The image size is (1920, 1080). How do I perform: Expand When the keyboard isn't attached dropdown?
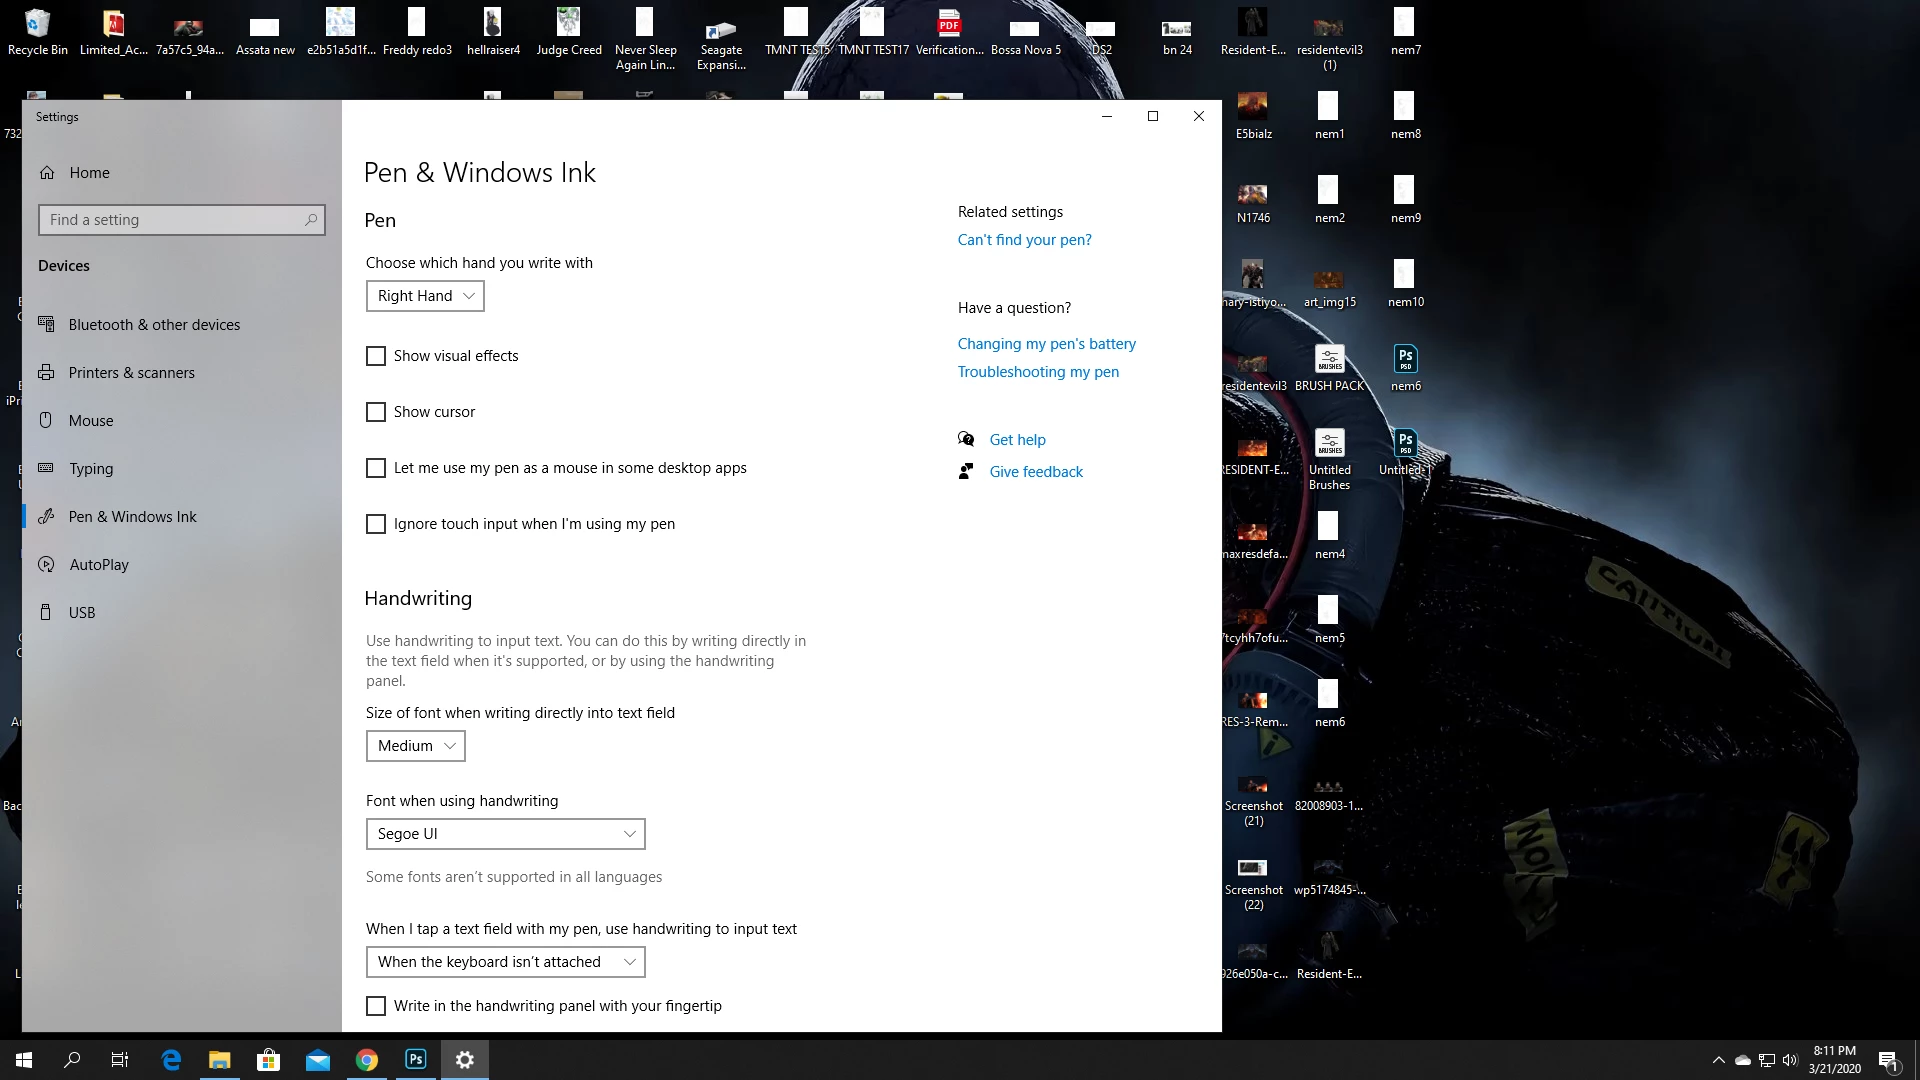[x=505, y=962]
